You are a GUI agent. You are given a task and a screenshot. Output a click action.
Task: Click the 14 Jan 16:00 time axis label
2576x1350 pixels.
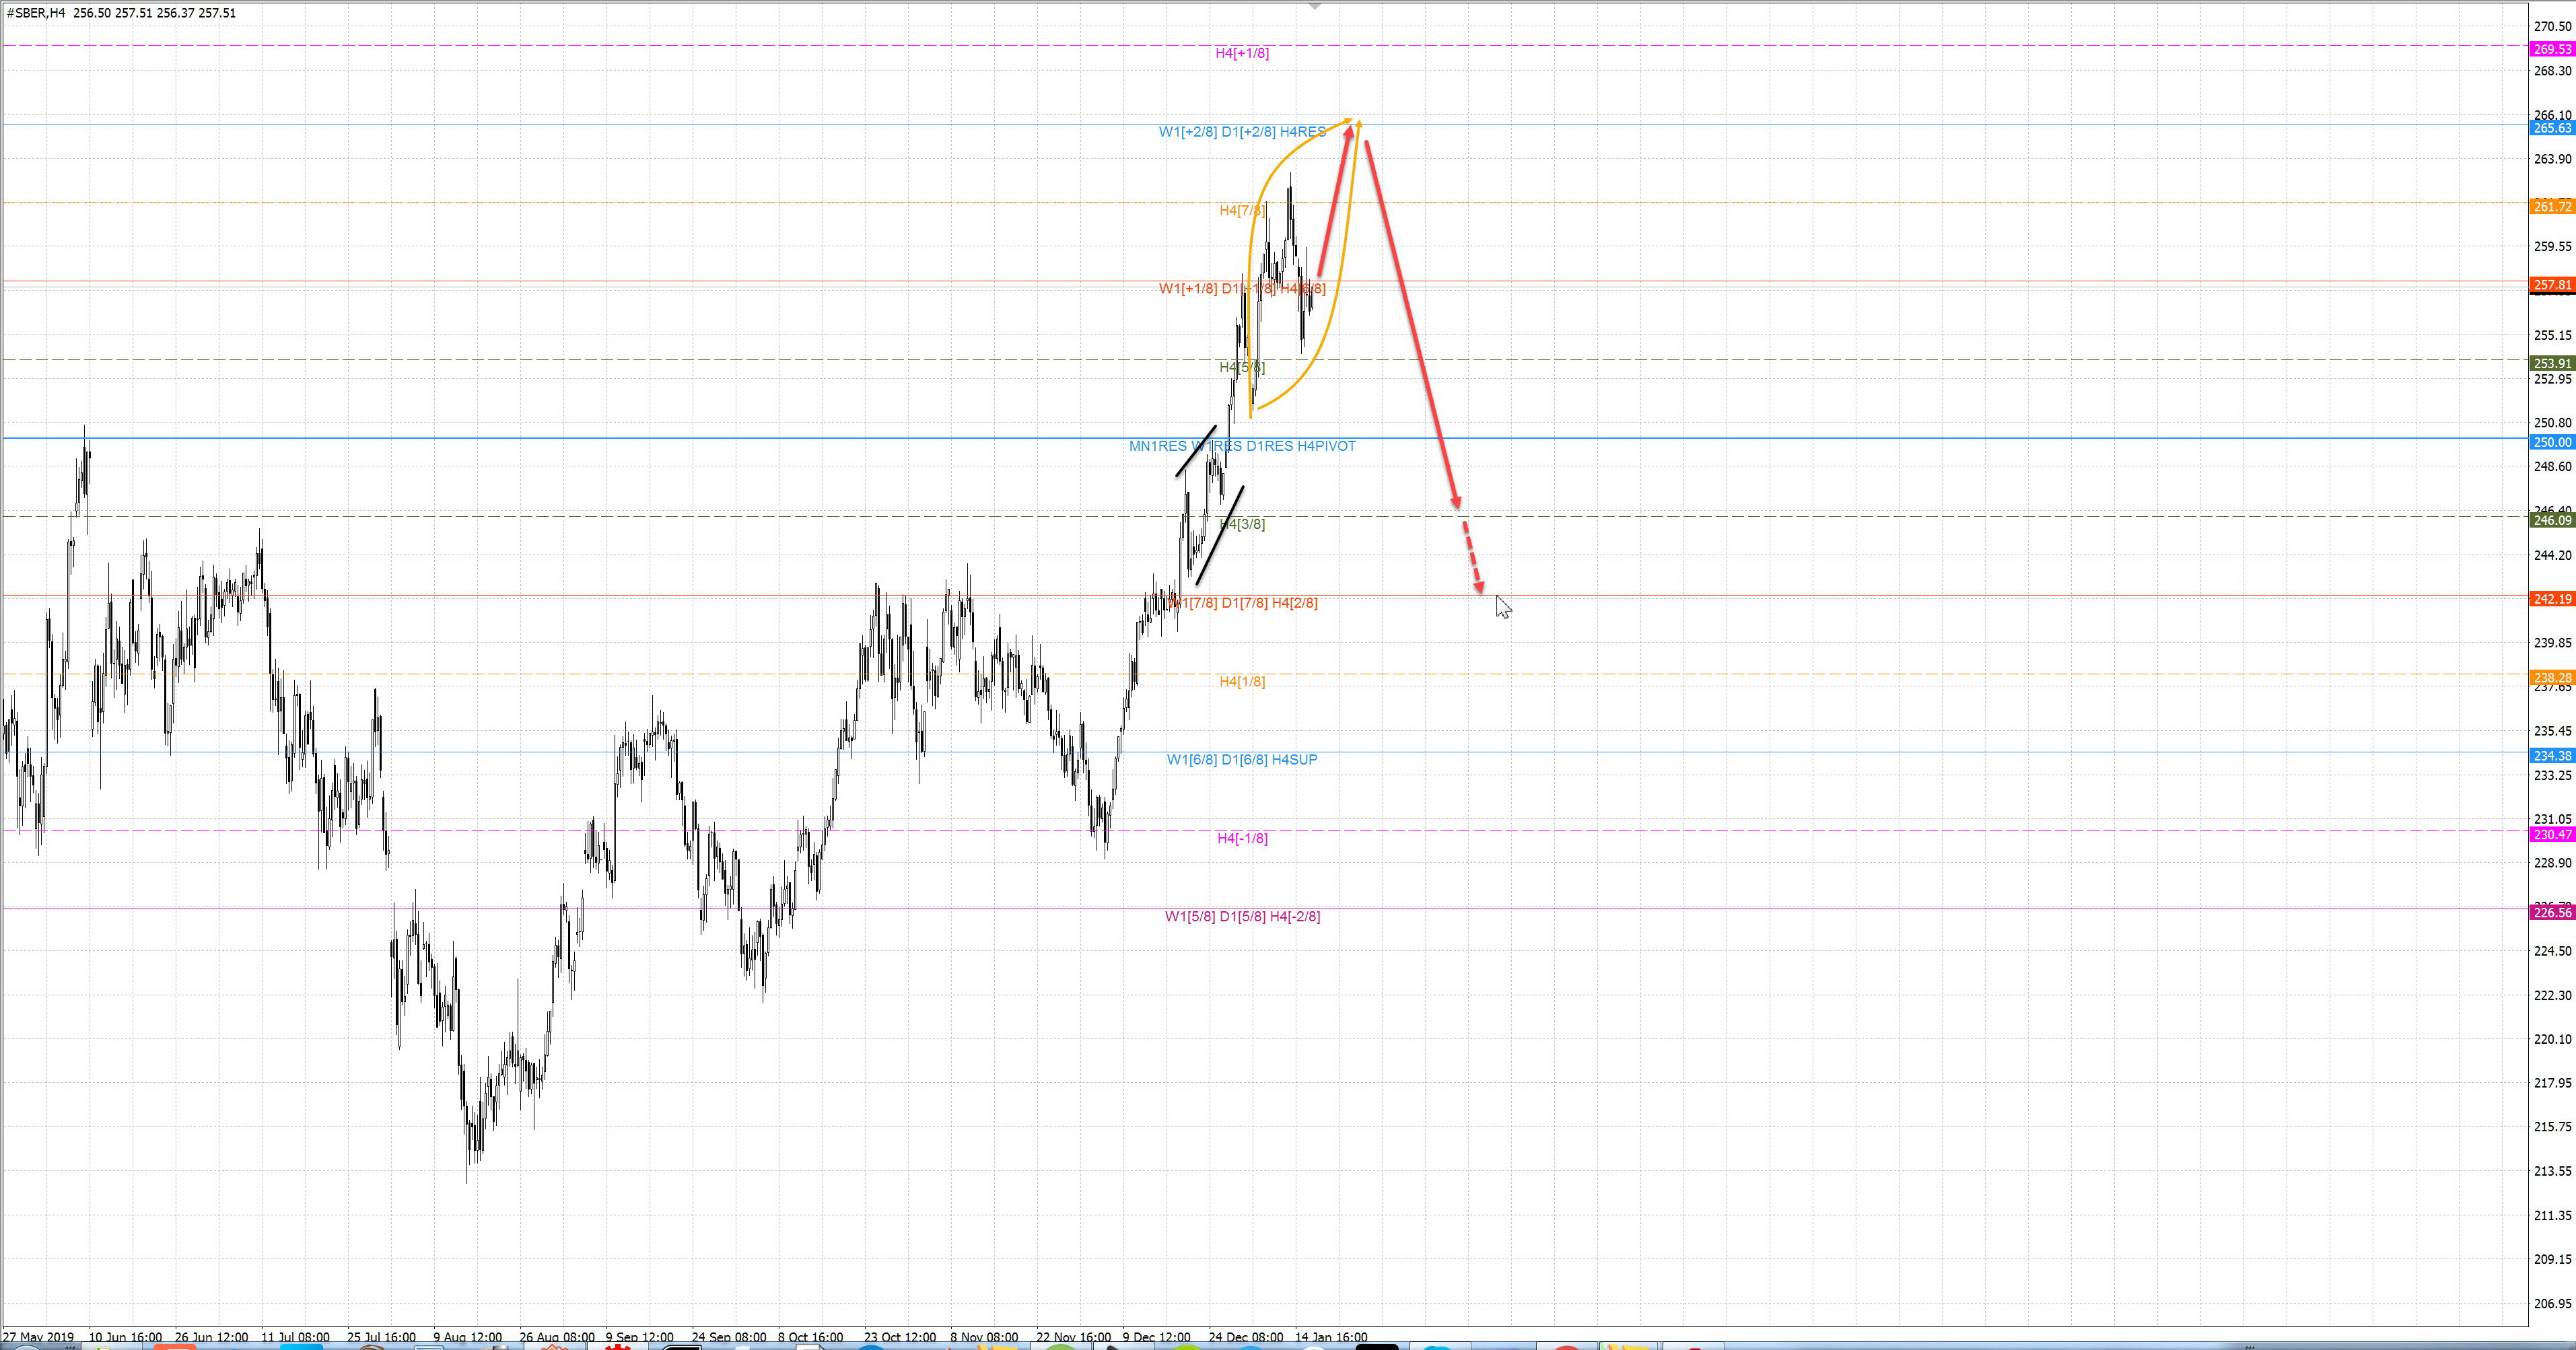[x=1331, y=1336]
